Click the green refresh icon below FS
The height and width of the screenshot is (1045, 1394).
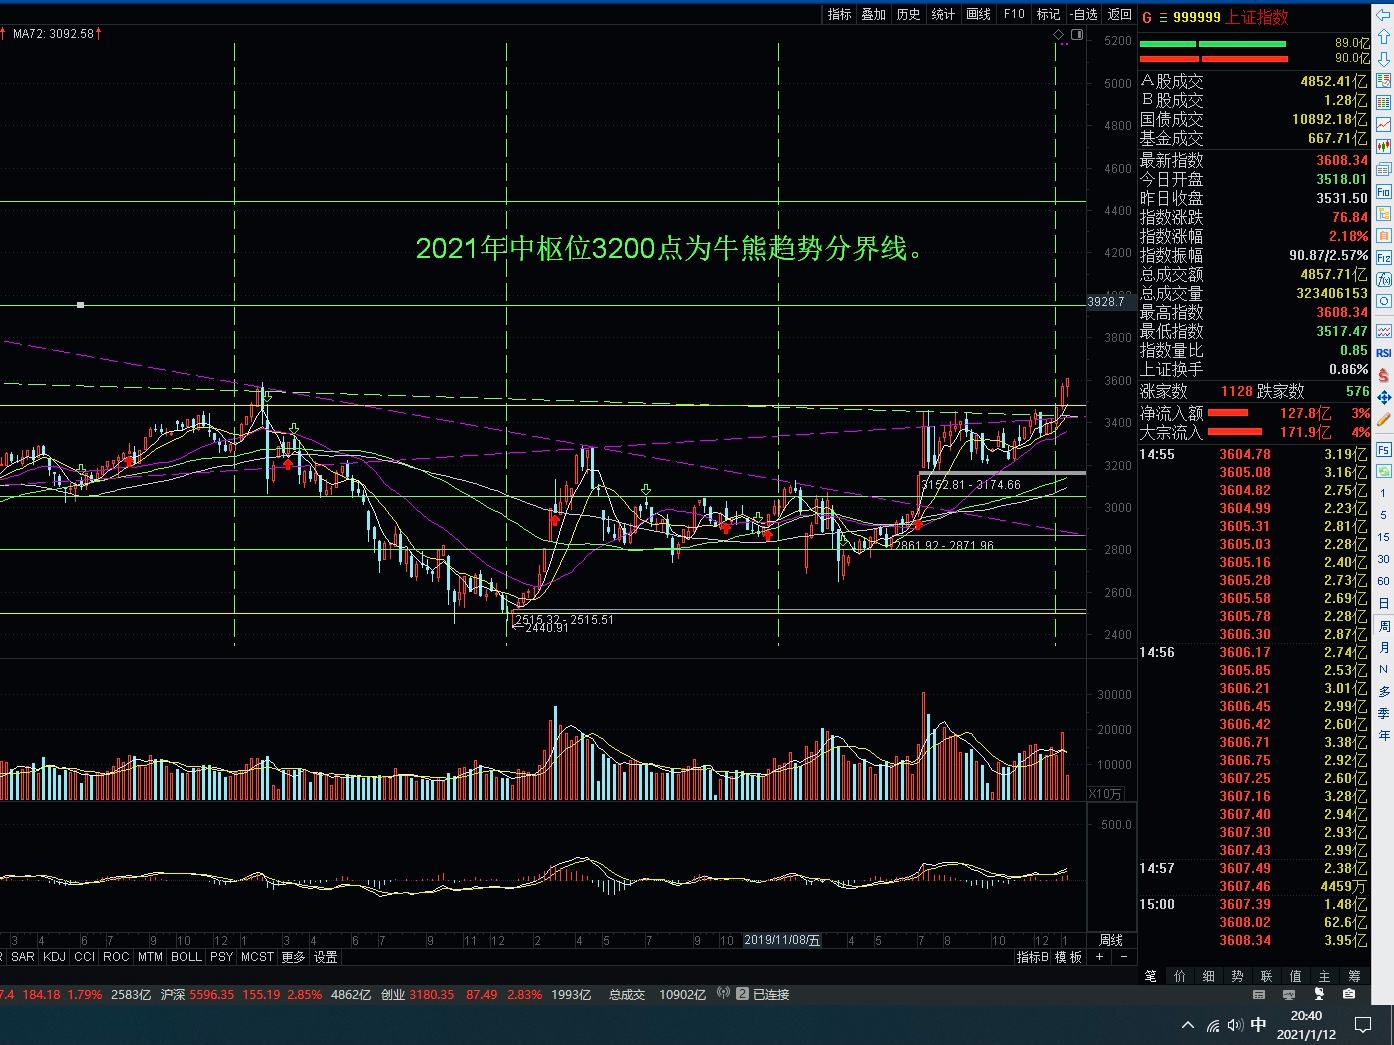(1384, 471)
